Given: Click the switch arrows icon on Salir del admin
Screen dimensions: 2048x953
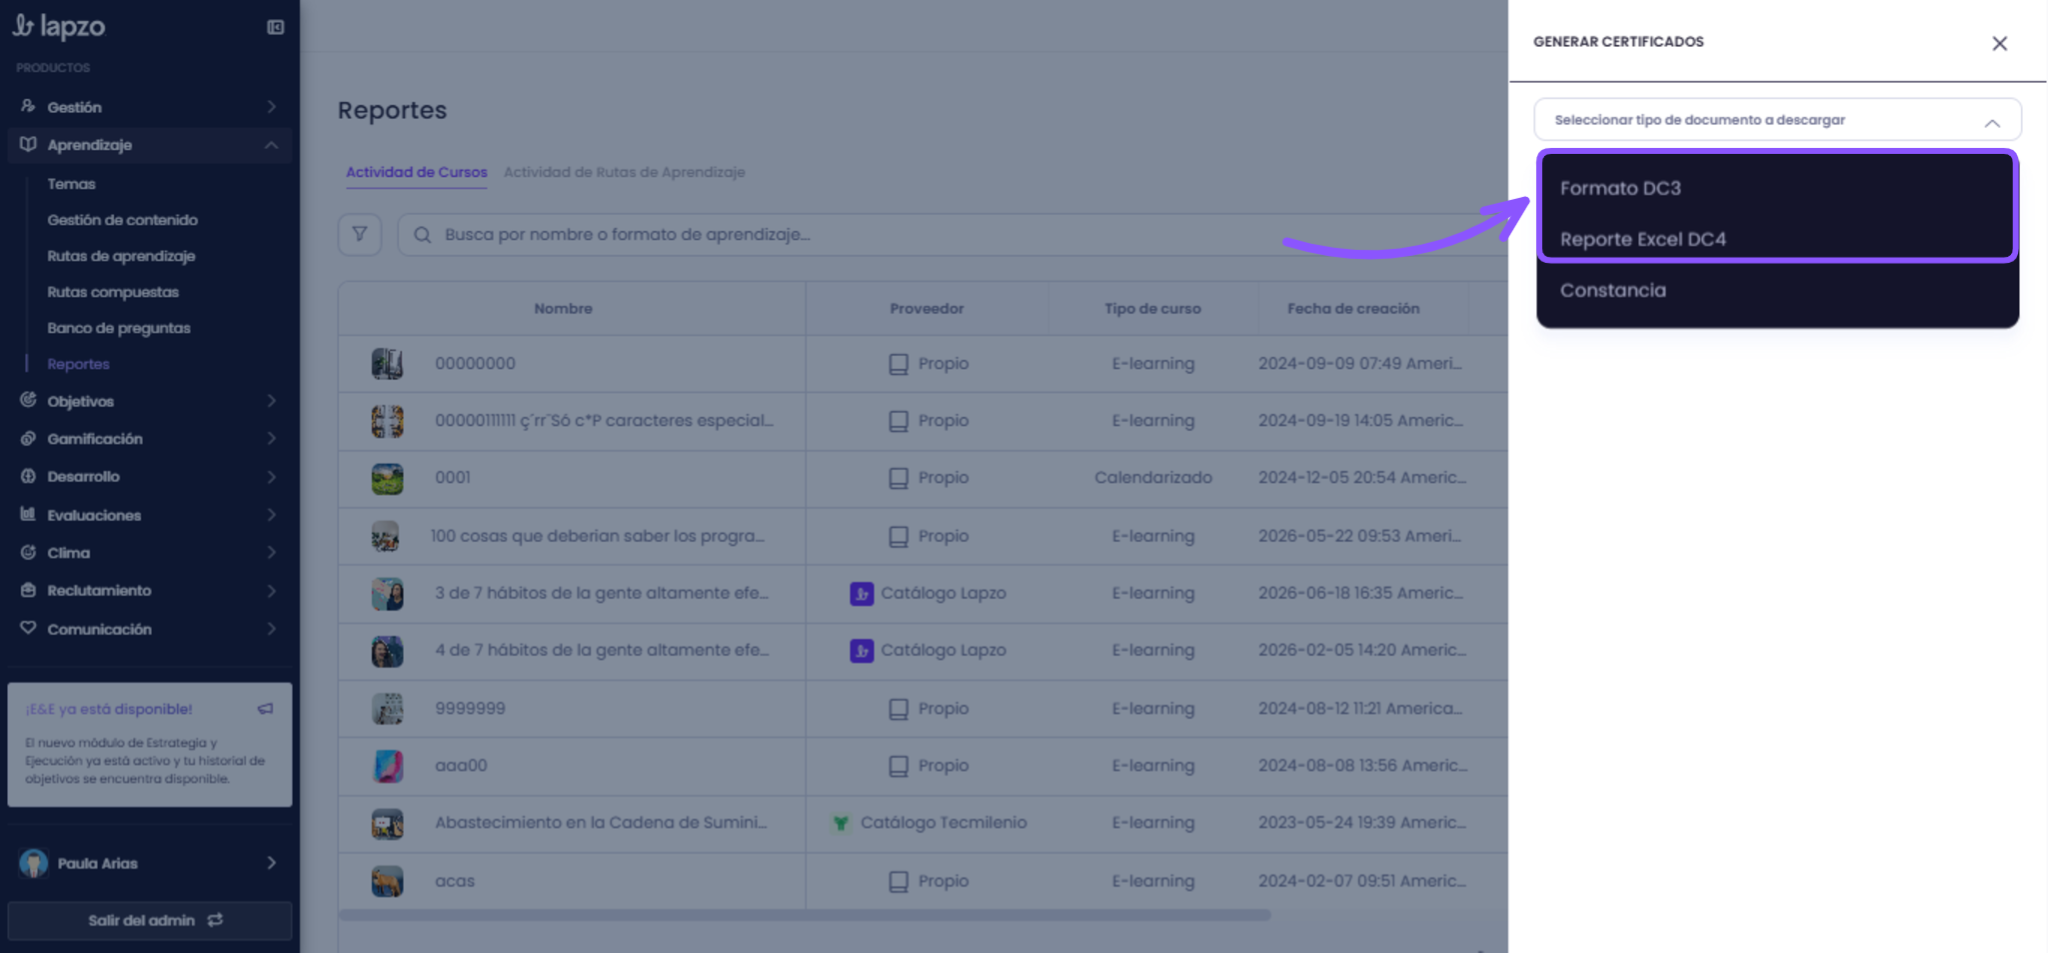Looking at the screenshot, I should tap(215, 920).
